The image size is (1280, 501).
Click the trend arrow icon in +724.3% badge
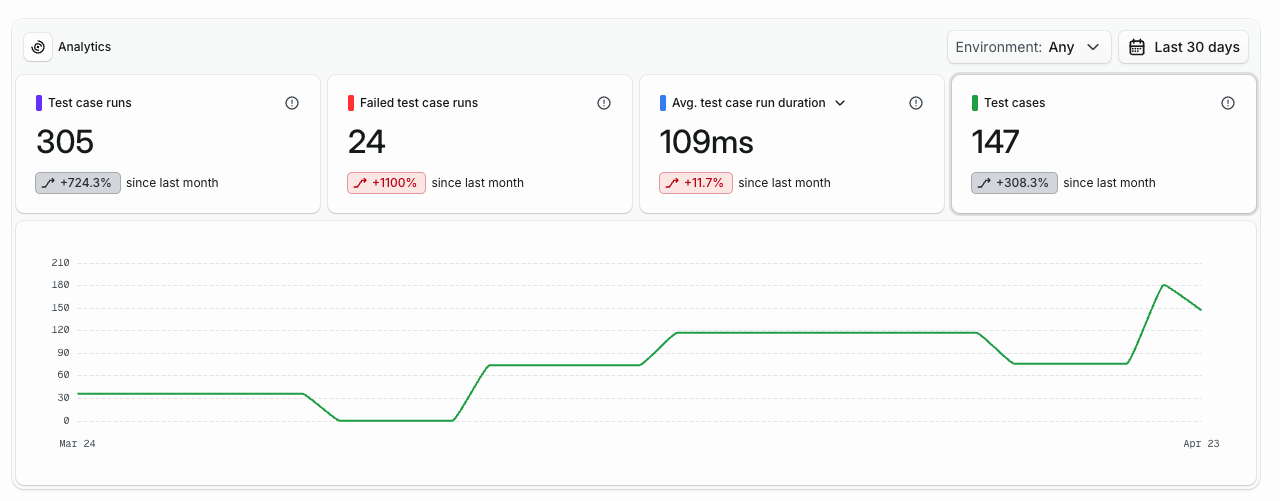coord(48,183)
